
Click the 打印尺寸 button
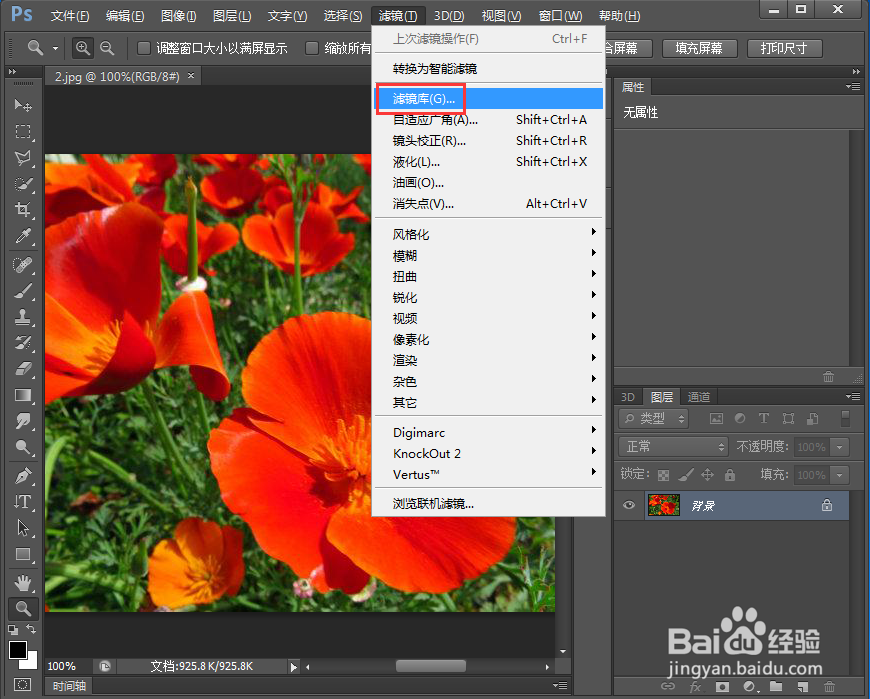point(784,48)
